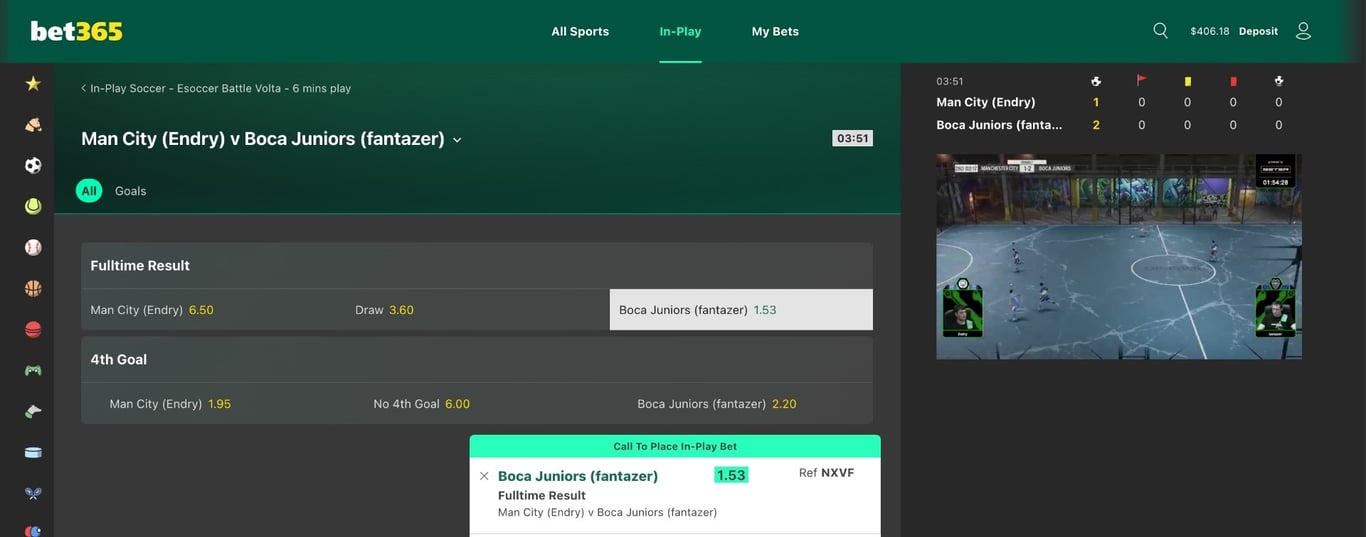Click the 03:51 match timer badge
Image resolution: width=1366 pixels, height=537 pixels.
[x=852, y=138]
